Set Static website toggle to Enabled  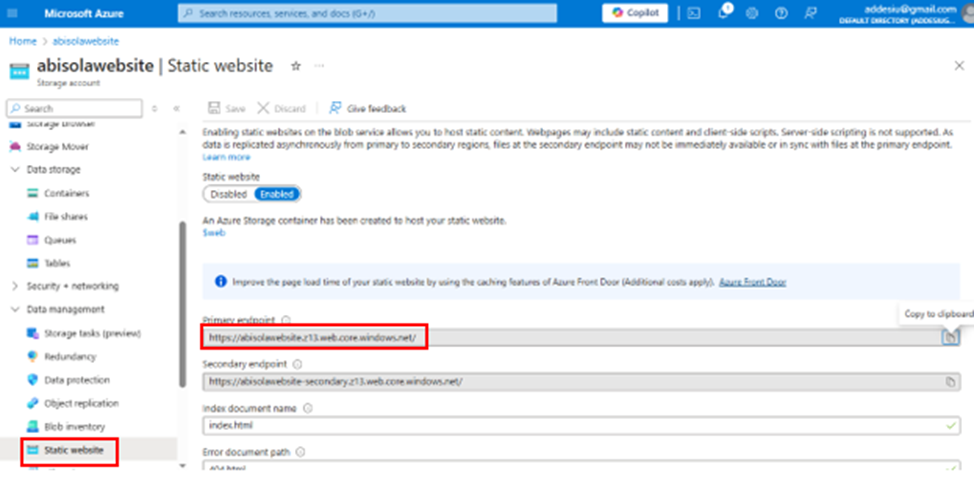(x=277, y=194)
